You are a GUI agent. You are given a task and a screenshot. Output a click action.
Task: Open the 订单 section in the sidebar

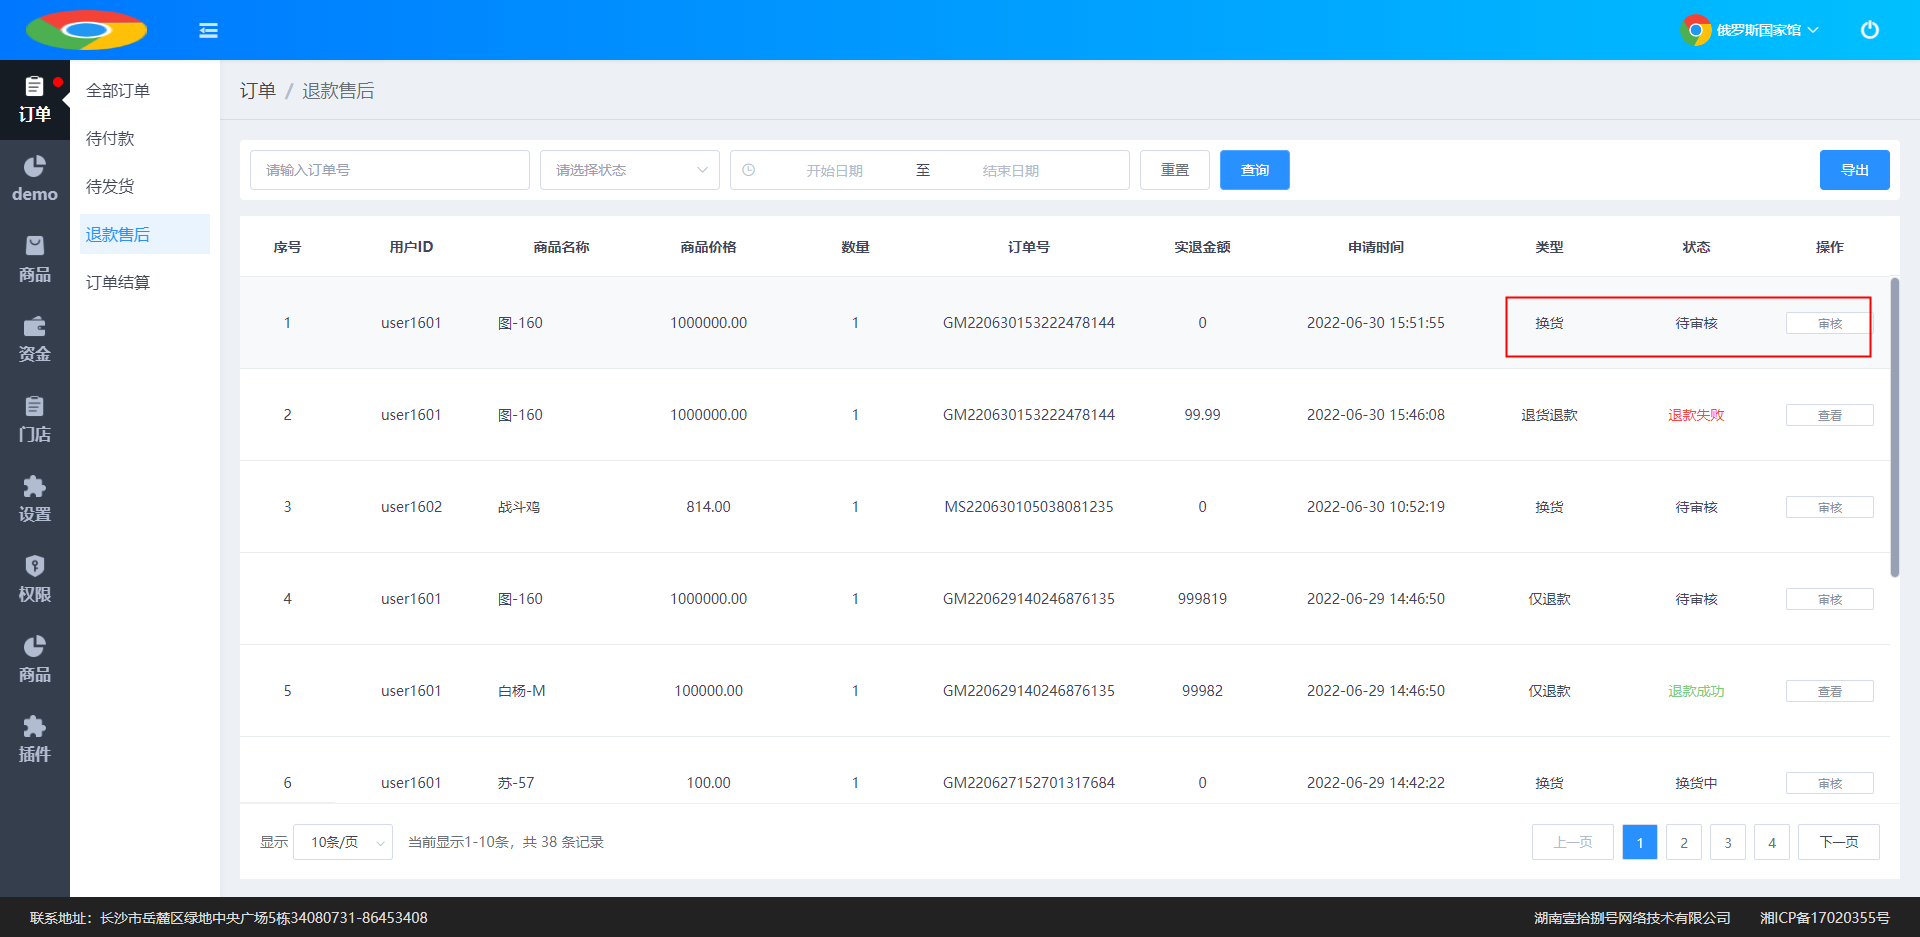(35, 100)
